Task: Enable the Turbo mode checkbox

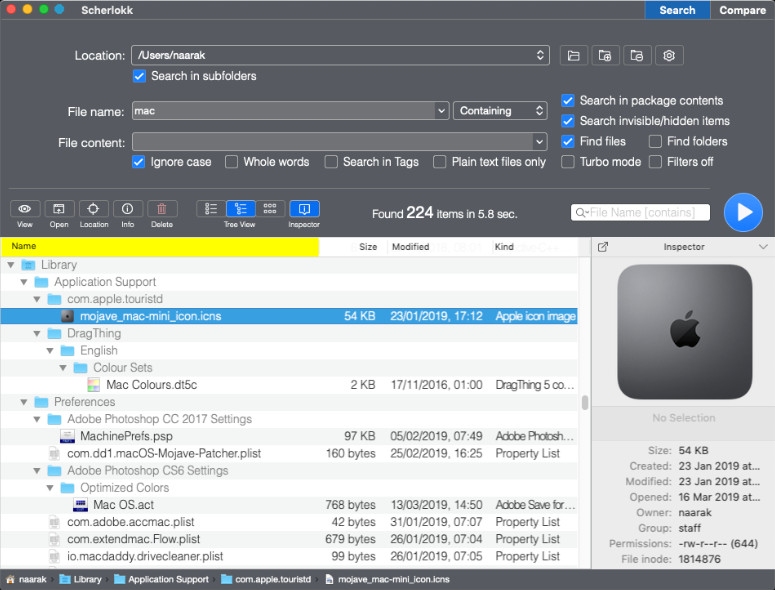Action: tap(568, 162)
